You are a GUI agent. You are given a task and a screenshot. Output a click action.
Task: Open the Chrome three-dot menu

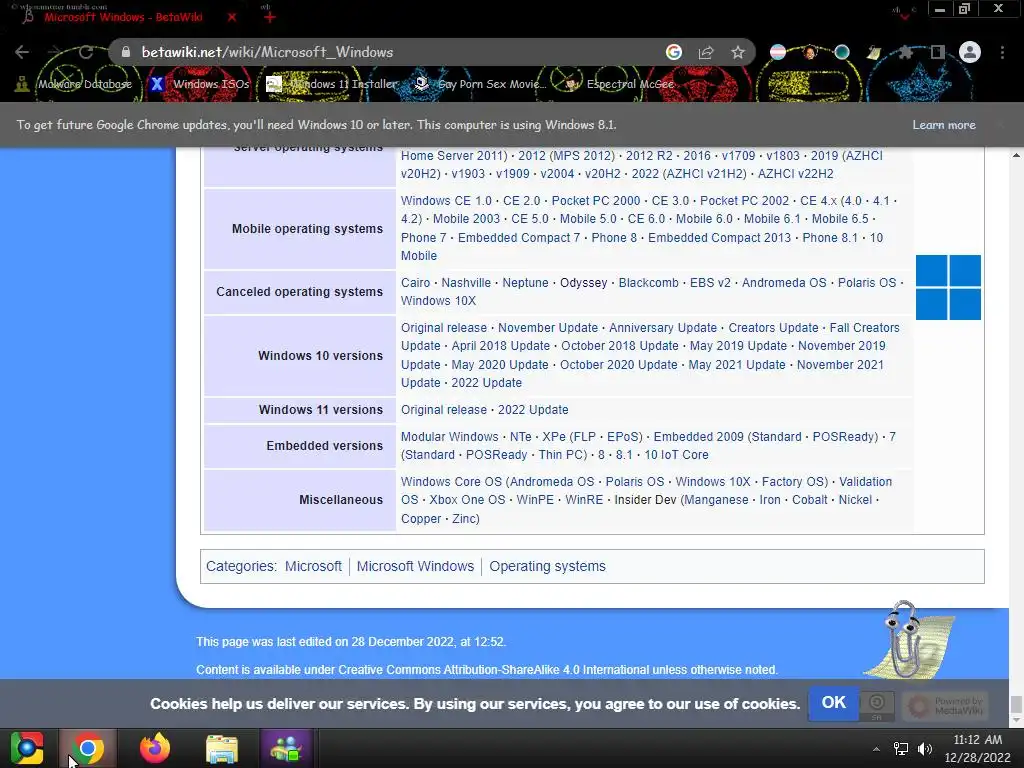click(x=1002, y=52)
